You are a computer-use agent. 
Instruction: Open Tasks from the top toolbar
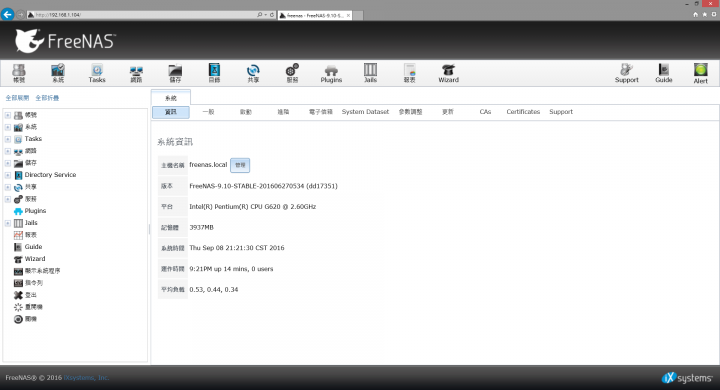97,73
